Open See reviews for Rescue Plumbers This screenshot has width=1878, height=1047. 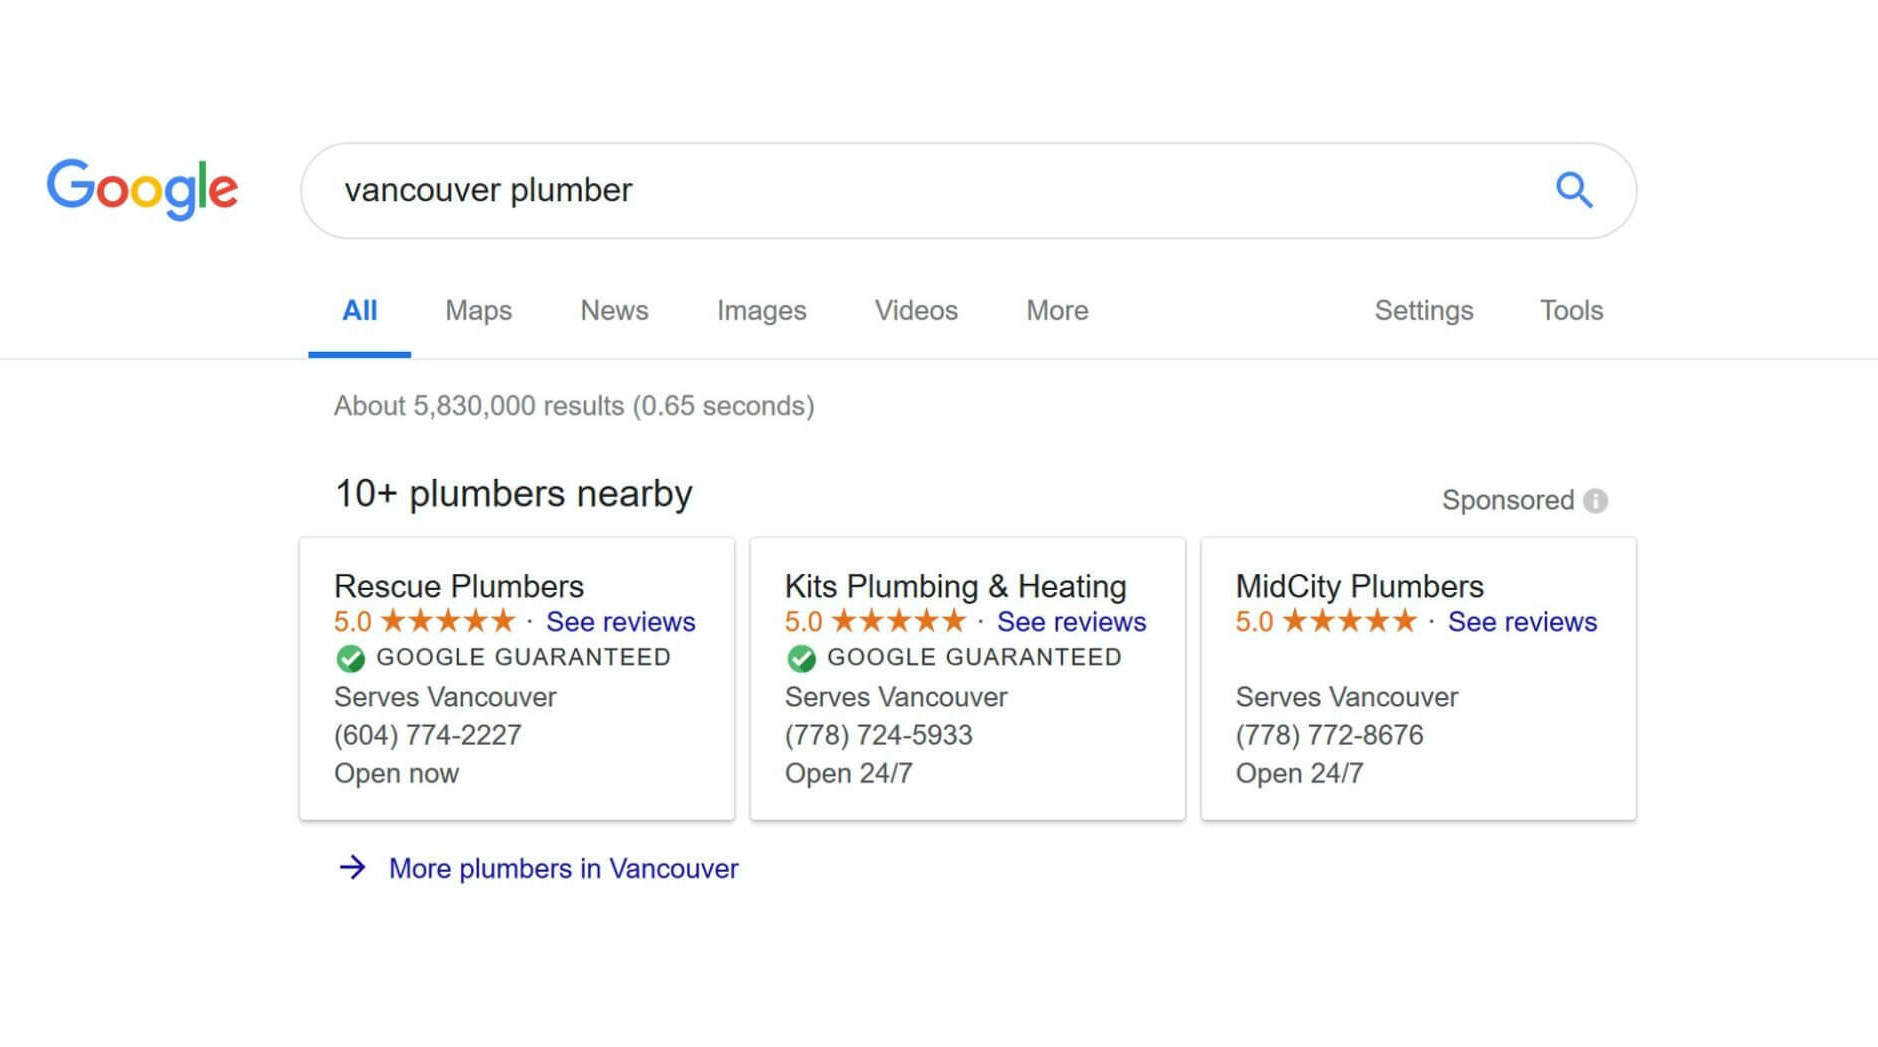pos(620,622)
